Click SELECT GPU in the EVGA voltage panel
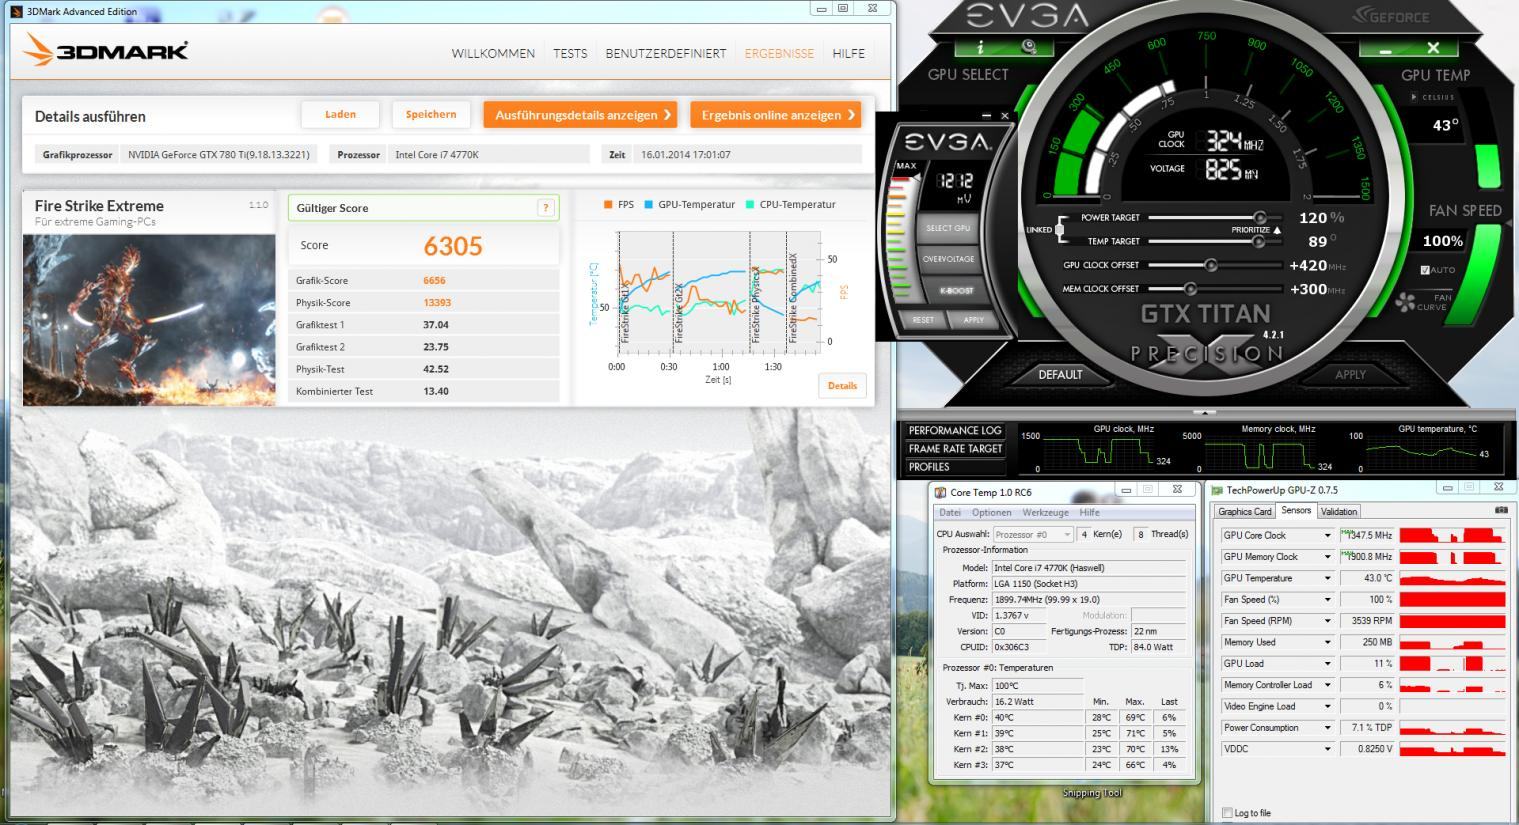This screenshot has height=825, width=1519. [948, 228]
